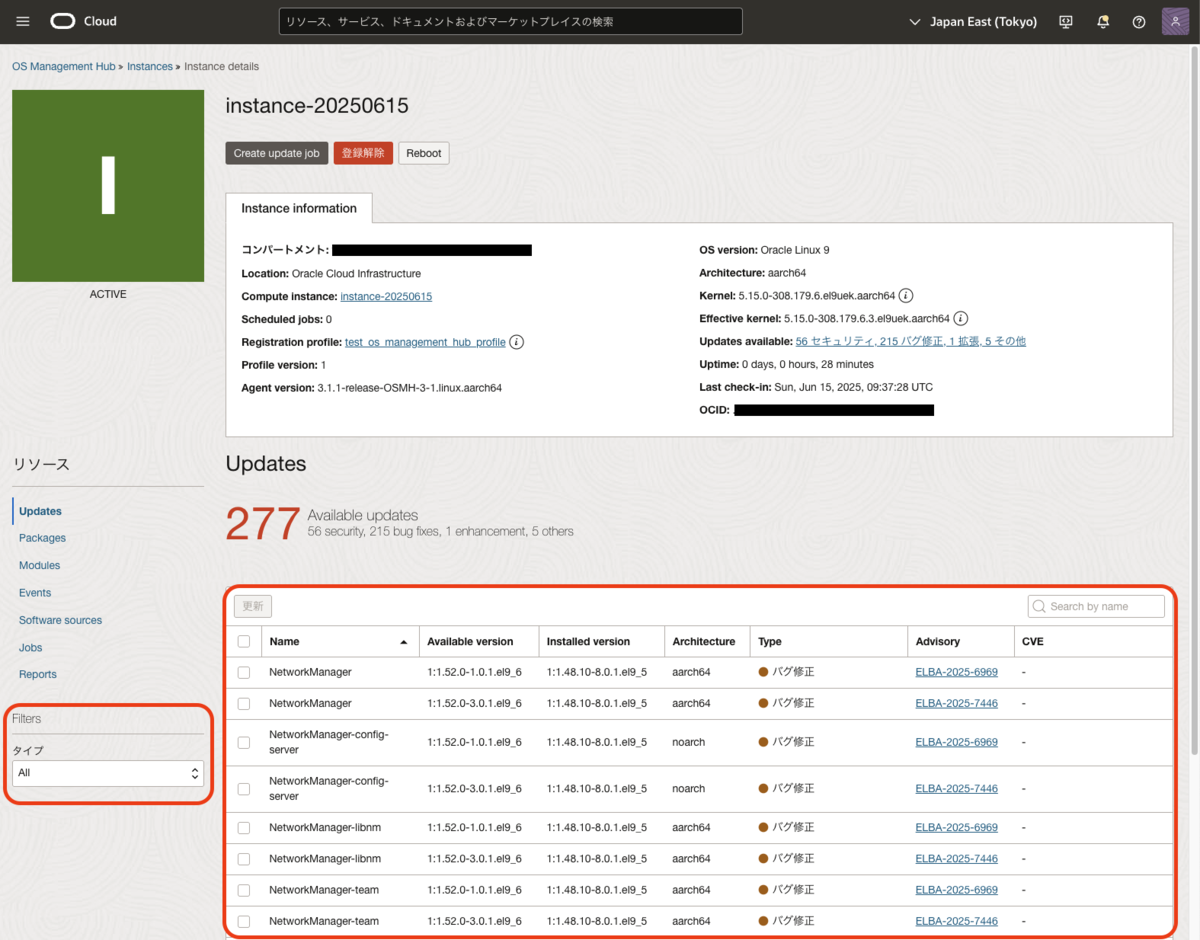Image resolution: width=1200 pixels, height=940 pixels.
Task: Open ELBA-2025-6969 advisory in first NetworkManager row
Action: pos(956,673)
